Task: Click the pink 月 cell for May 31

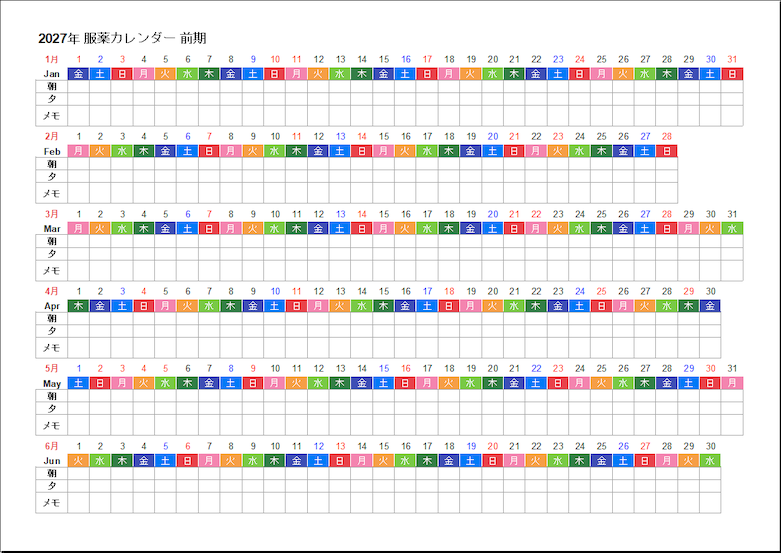Action: coord(732,383)
